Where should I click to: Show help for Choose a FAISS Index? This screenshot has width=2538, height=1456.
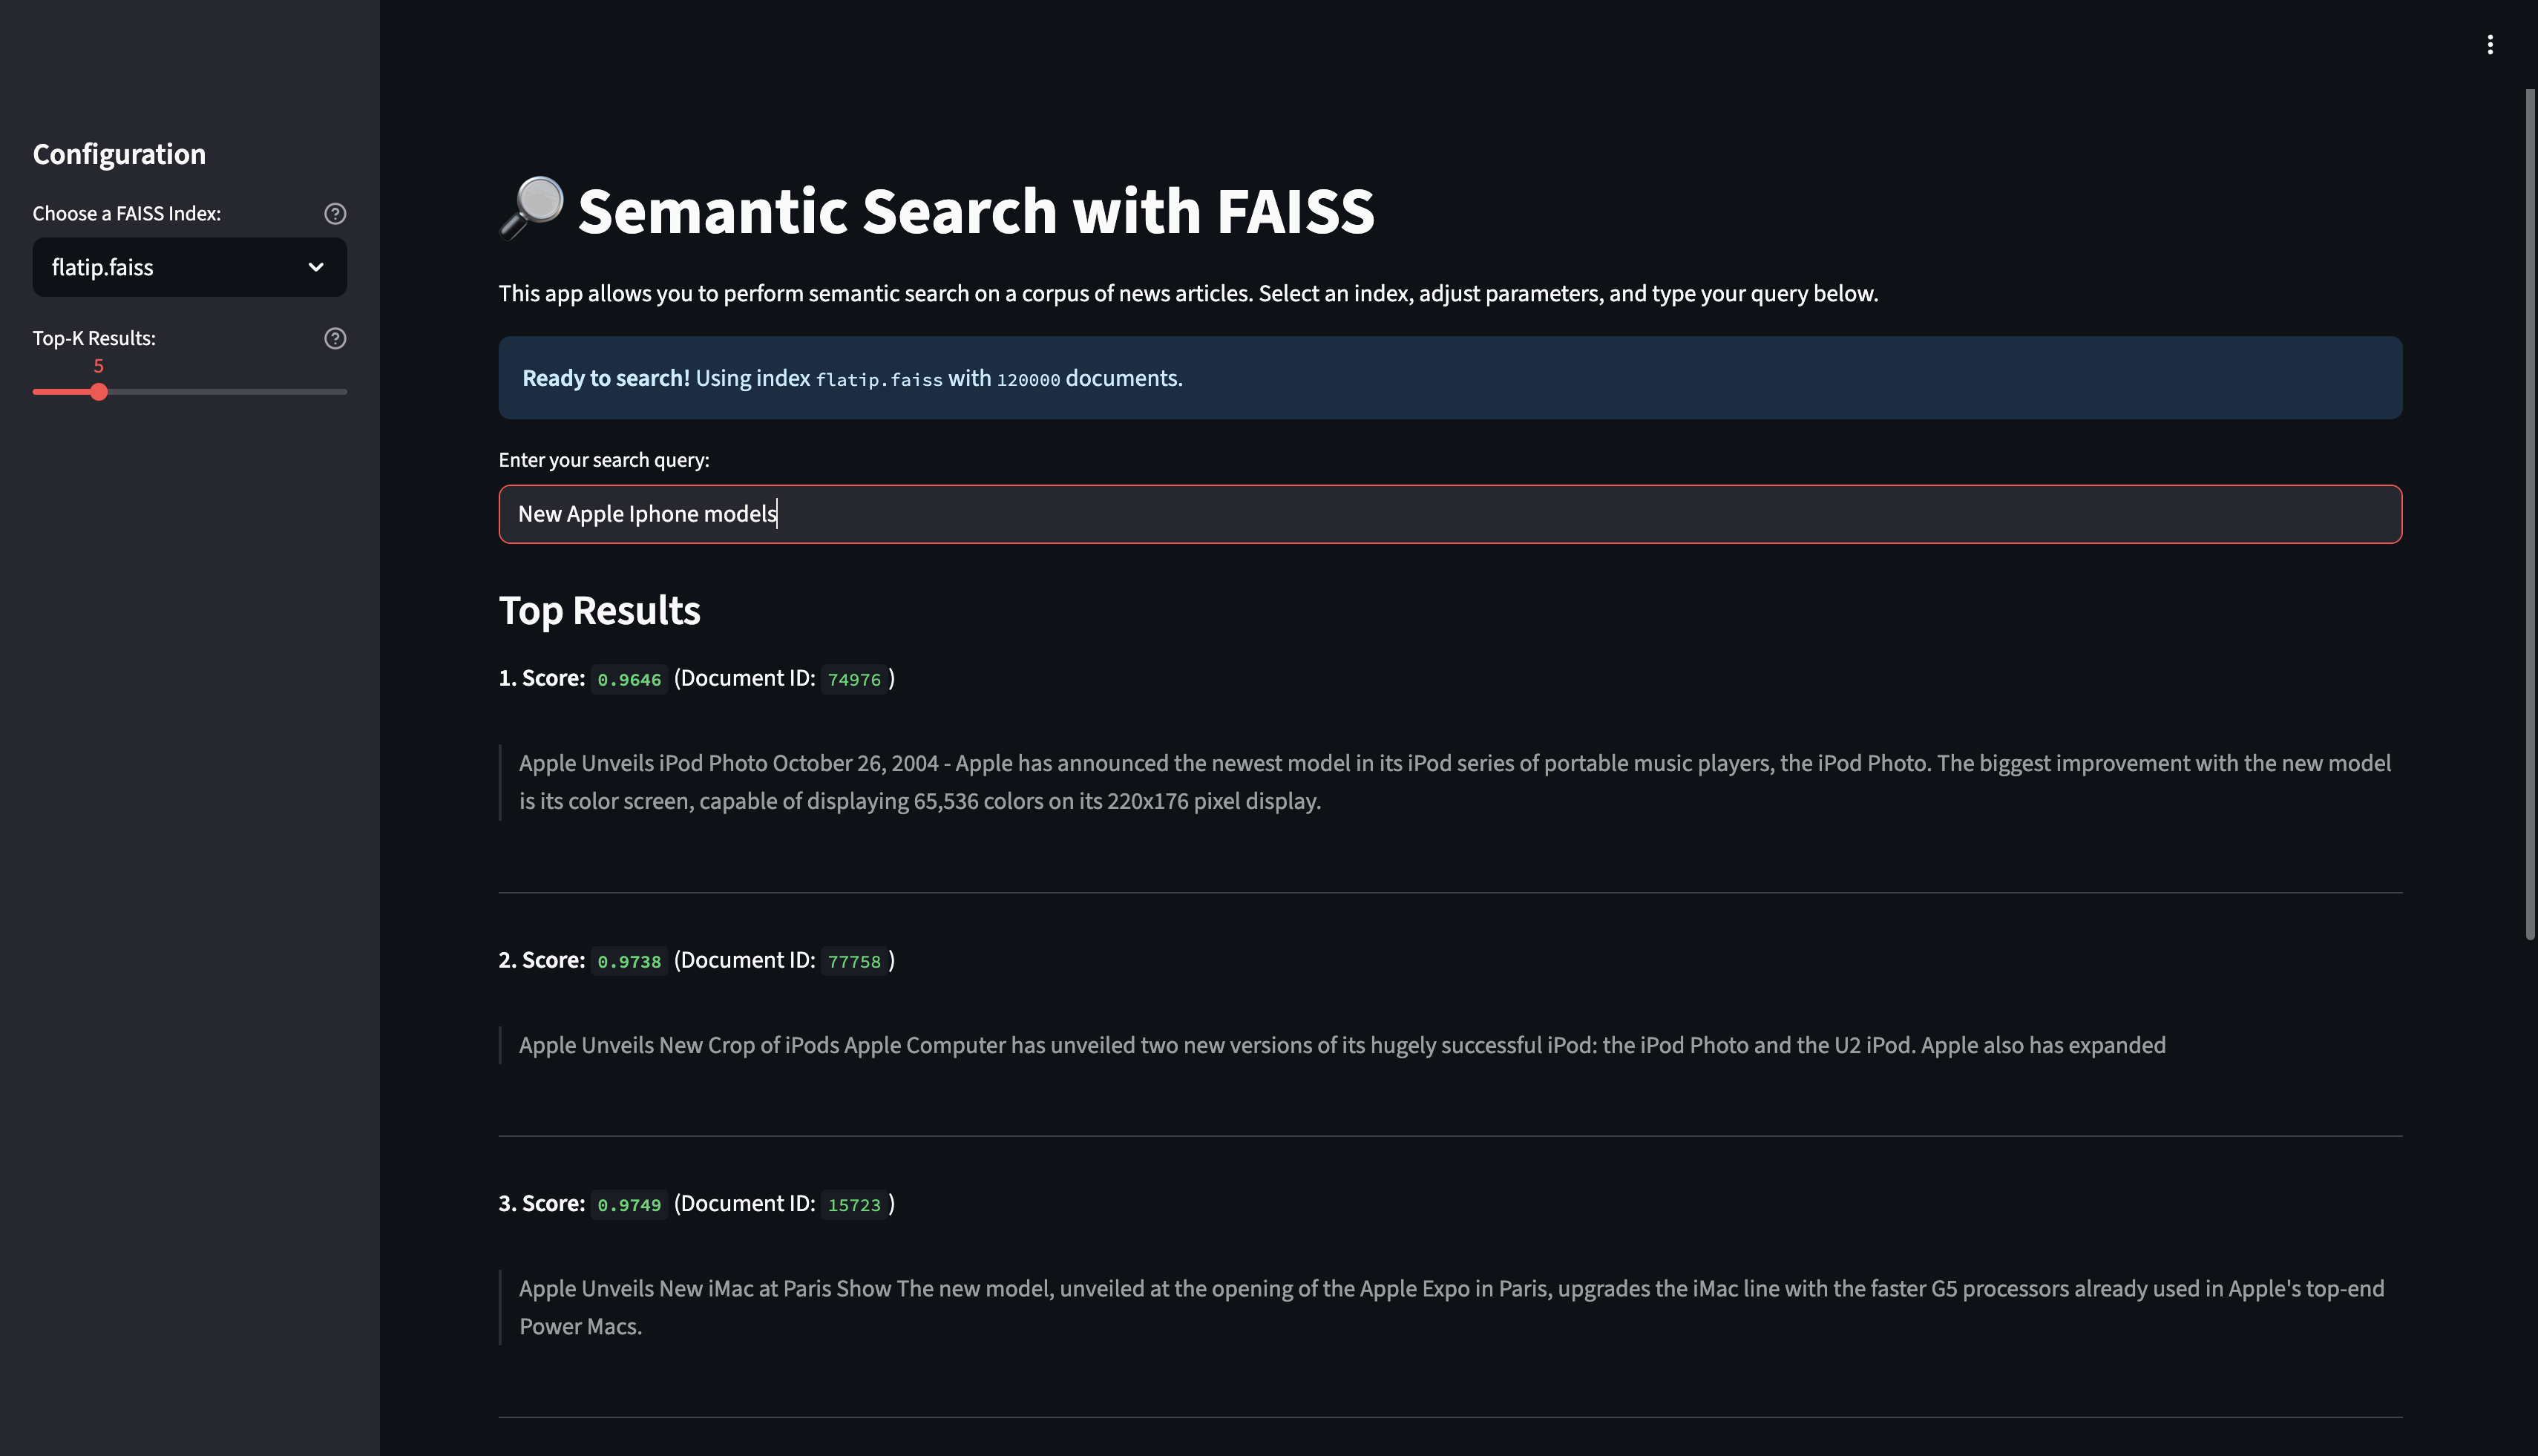click(335, 213)
